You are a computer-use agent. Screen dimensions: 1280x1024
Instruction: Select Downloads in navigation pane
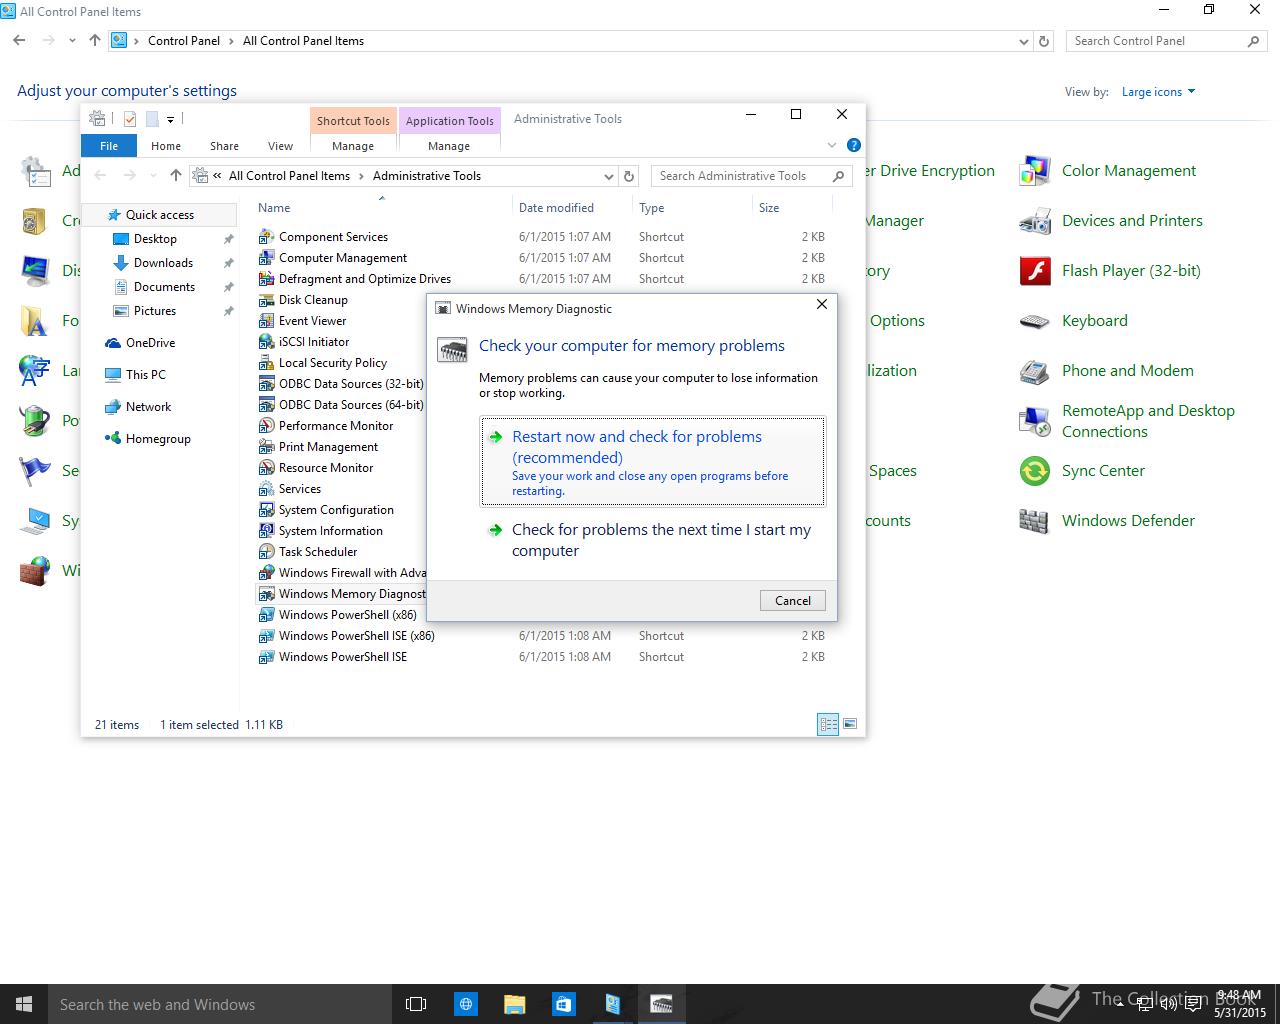[x=163, y=263]
